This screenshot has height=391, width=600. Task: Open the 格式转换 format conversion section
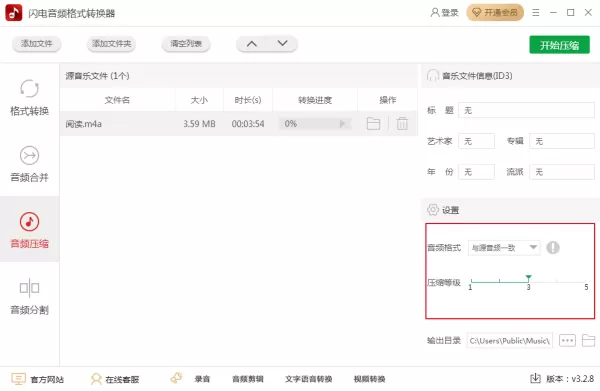point(29,97)
